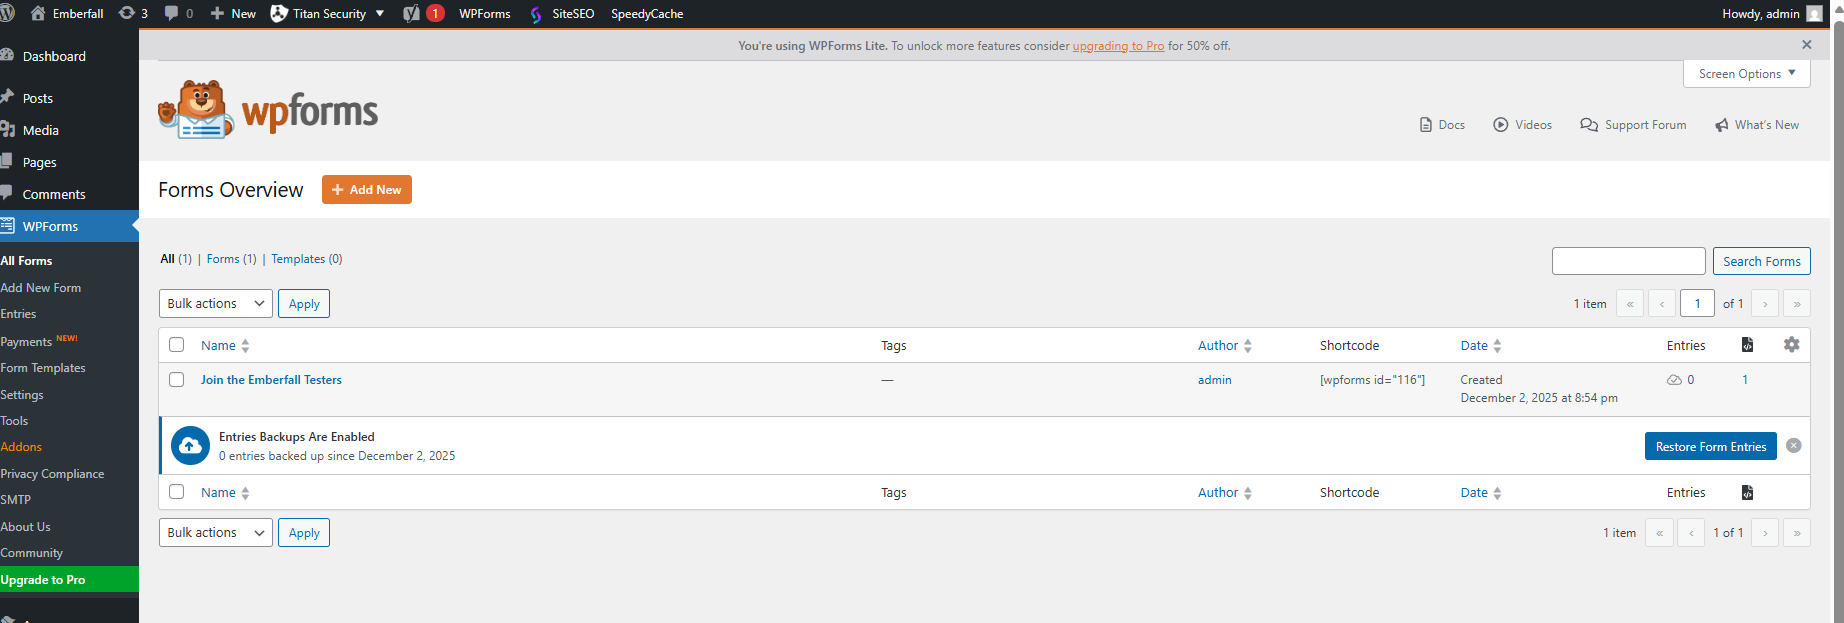Click the Videos play icon

click(x=1501, y=125)
